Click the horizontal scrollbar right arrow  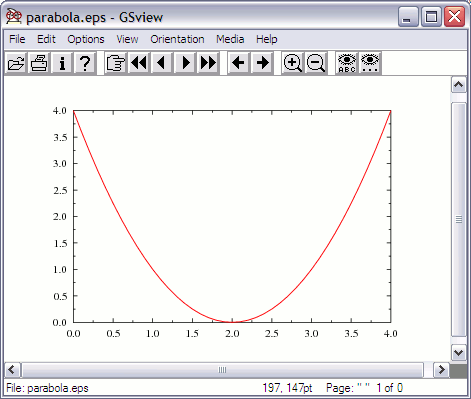pos(441,370)
